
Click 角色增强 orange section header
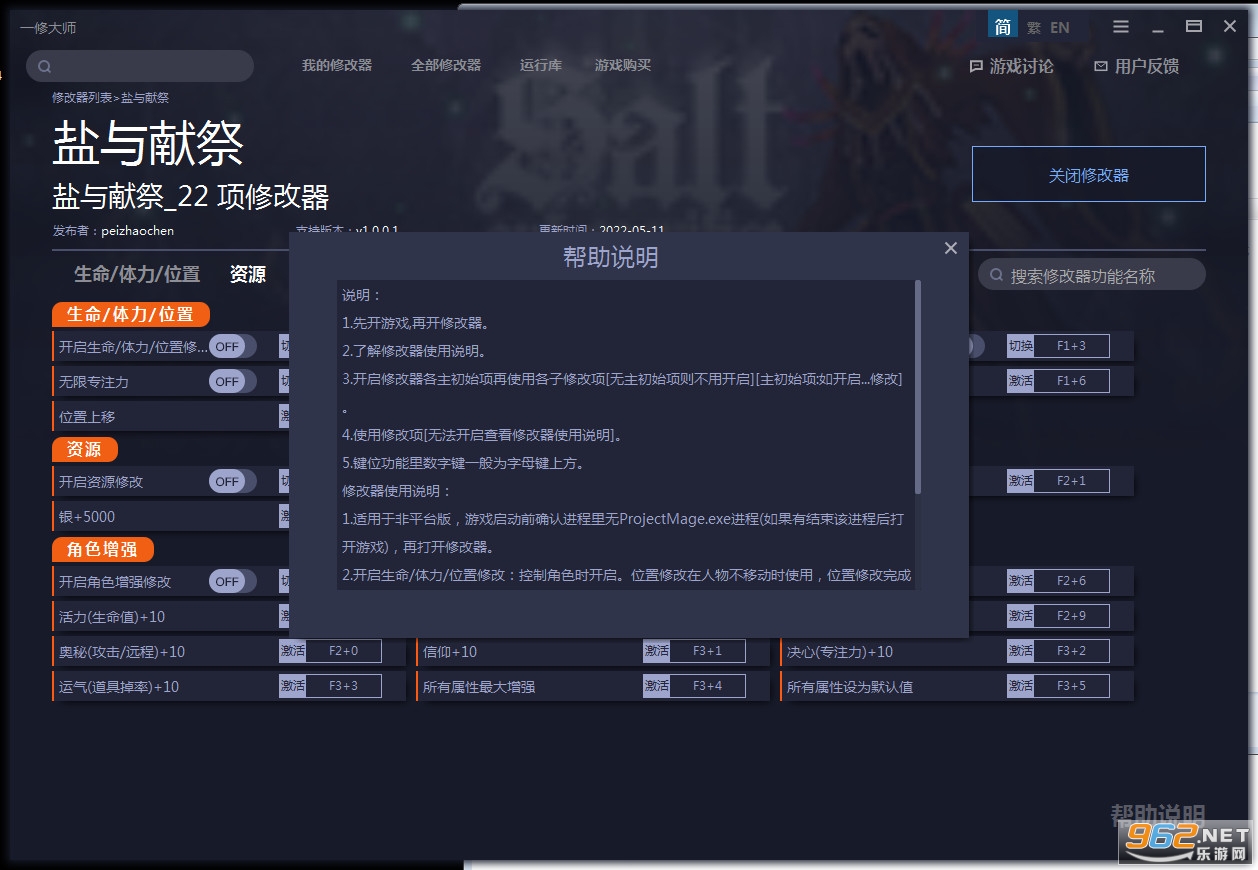[102, 549]
